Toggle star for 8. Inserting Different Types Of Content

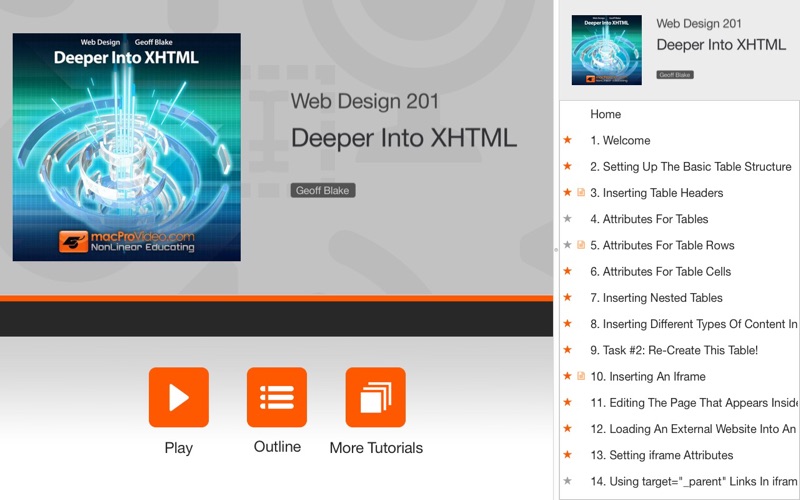[x=567, y=323]
